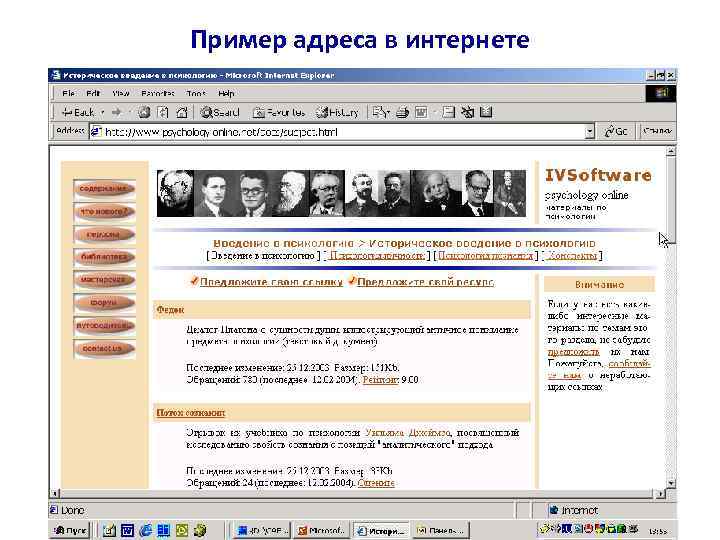Click the IVSoftware logo text
Screen dimensions: 720x540
[x=598, y=175]
